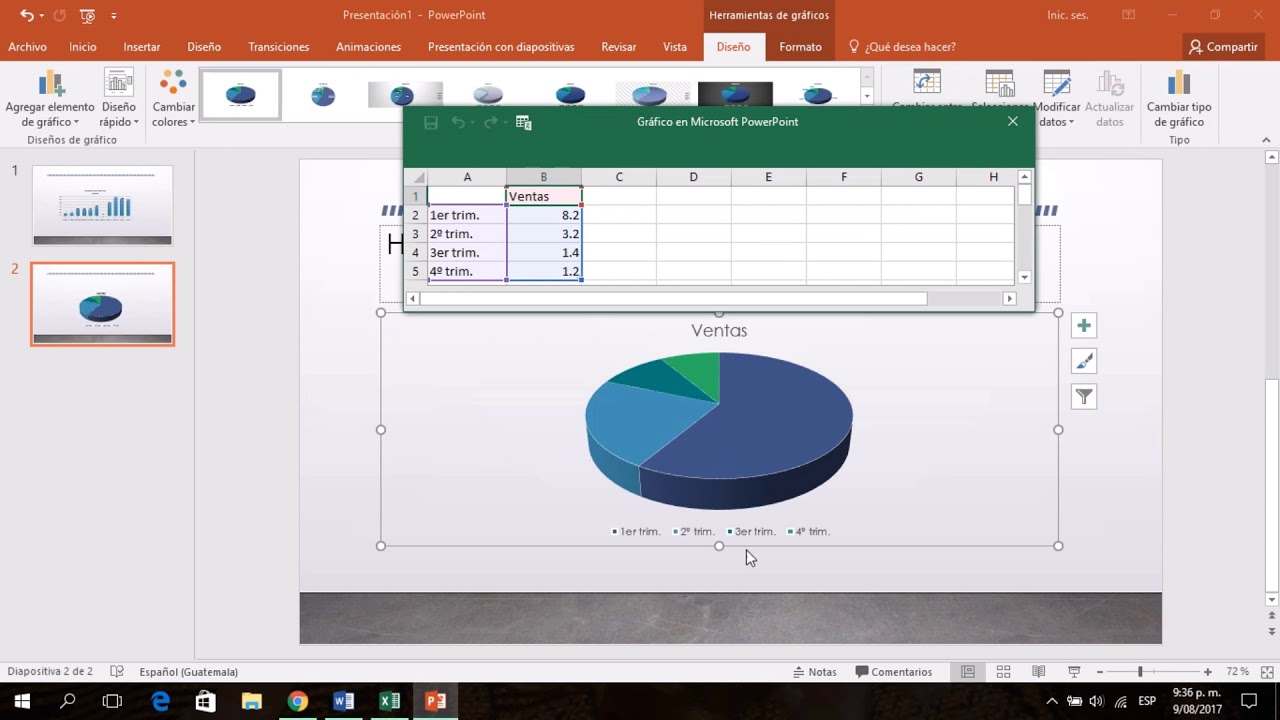Click Inic. ses. sign-in link
Image resolution: width=1280 pixels, height=720 pixels.
click(x=1068, y=15)
